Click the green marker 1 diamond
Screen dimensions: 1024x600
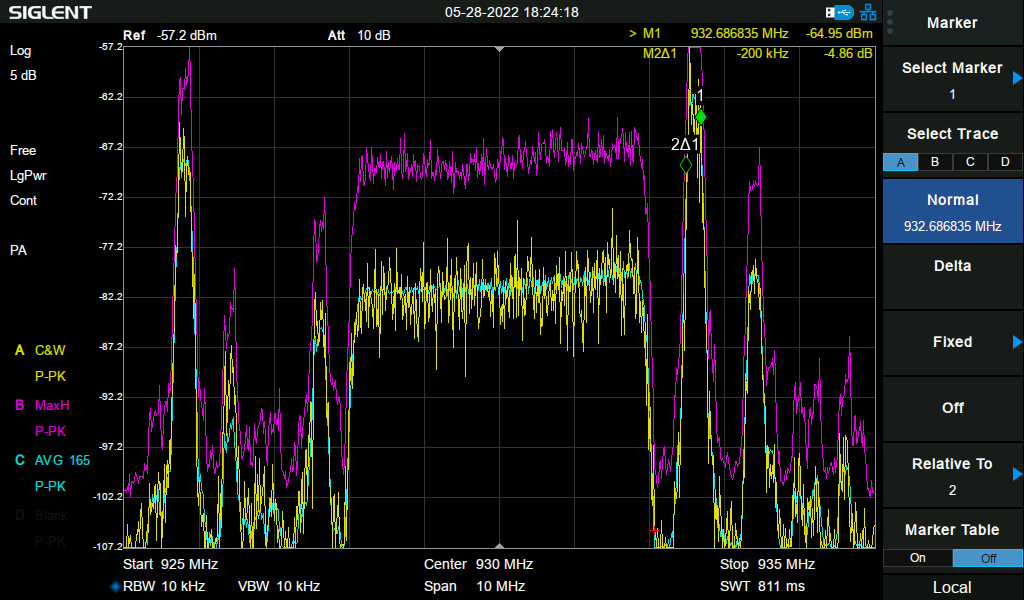pyautogui.click(x=700, y=118)
